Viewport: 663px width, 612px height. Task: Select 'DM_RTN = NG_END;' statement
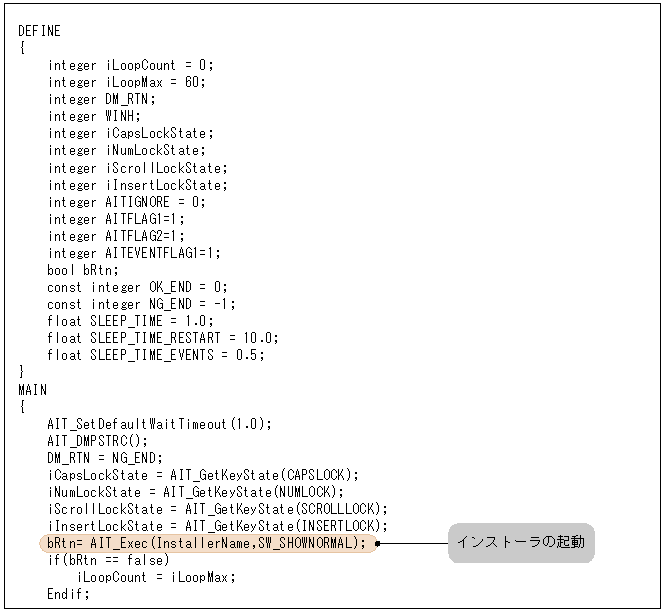[105, 458]
